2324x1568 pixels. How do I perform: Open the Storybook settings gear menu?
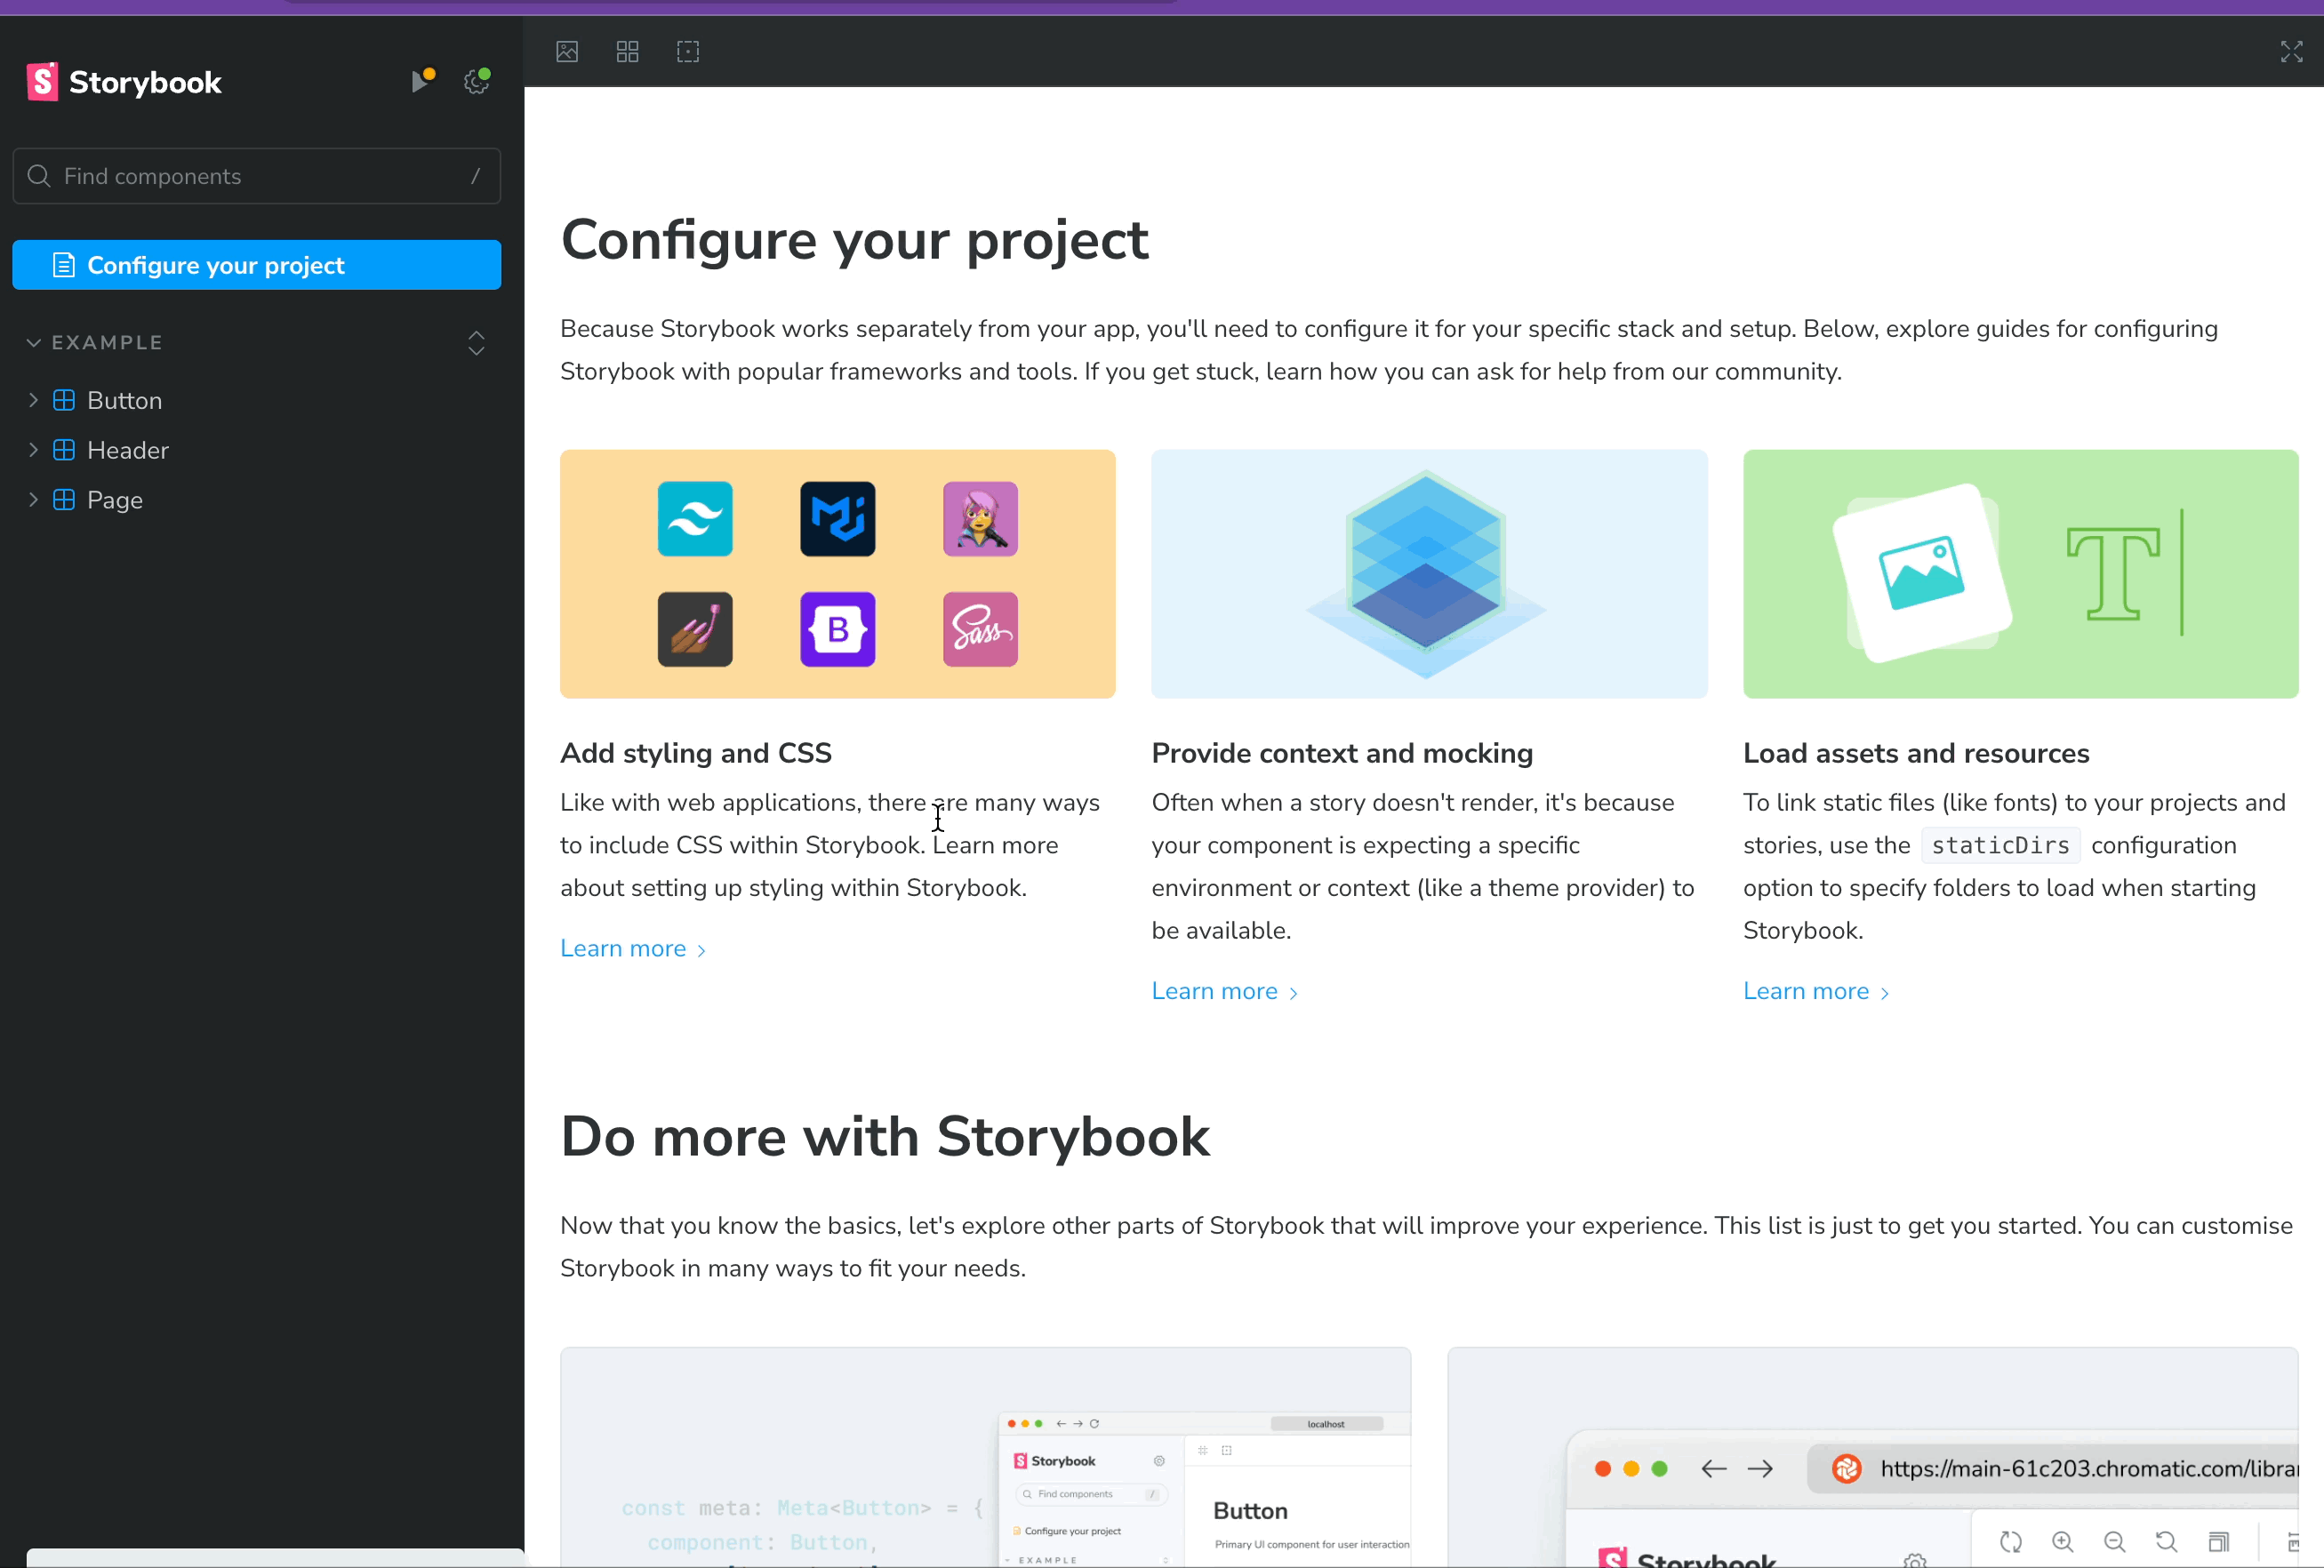(x=476, y=82)
